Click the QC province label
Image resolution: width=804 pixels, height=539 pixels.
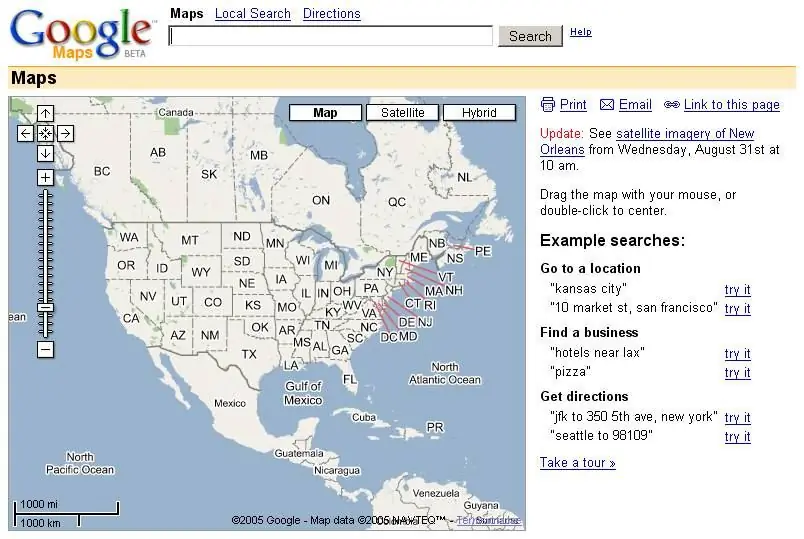[397, 202]
